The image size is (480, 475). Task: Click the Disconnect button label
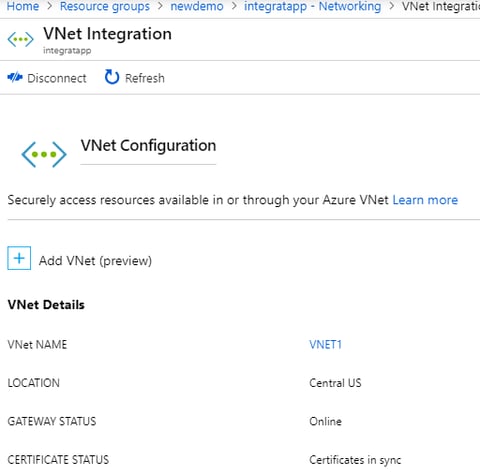click(57, 78)
